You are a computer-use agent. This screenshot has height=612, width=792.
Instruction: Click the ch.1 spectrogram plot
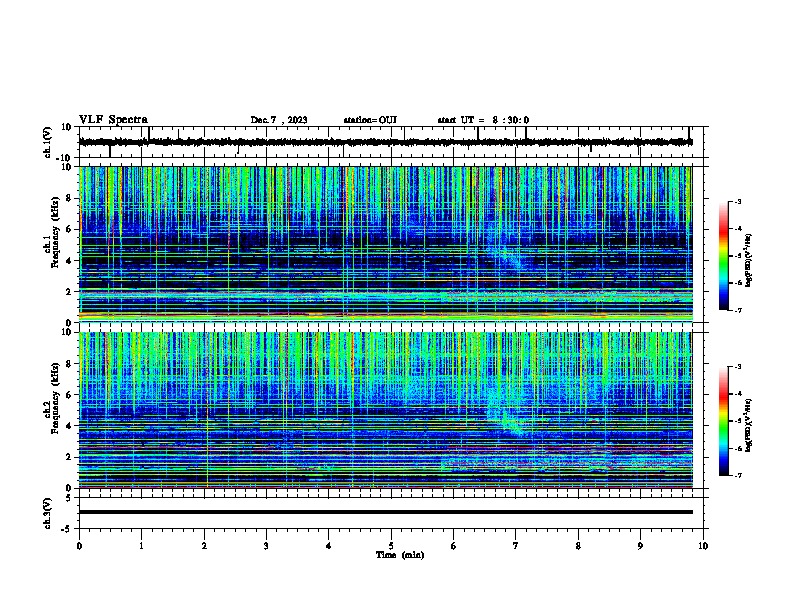tap(386, 244)
